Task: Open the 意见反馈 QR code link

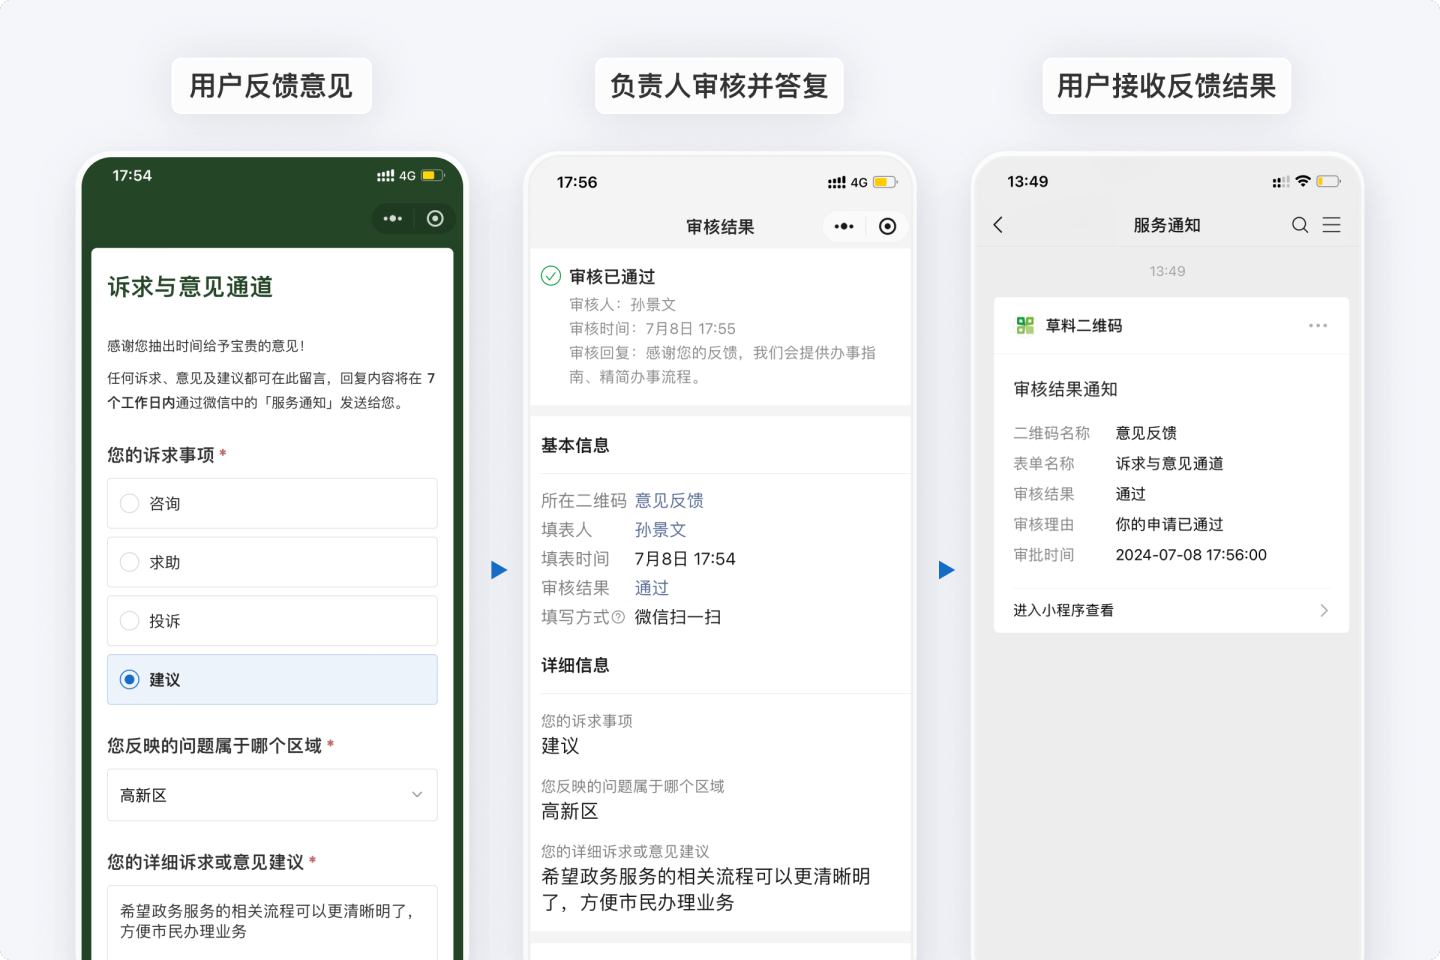Action: point(669,500)
